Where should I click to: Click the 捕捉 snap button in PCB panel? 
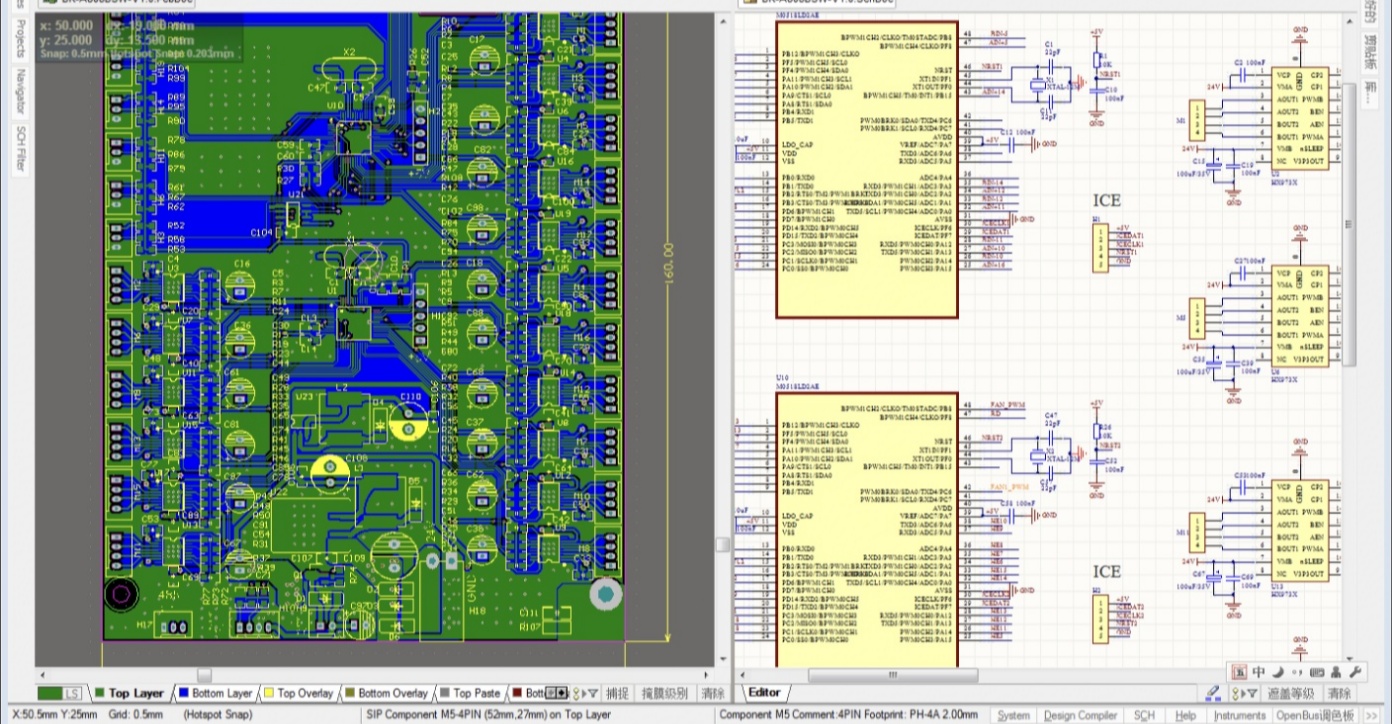coord(618,693)
